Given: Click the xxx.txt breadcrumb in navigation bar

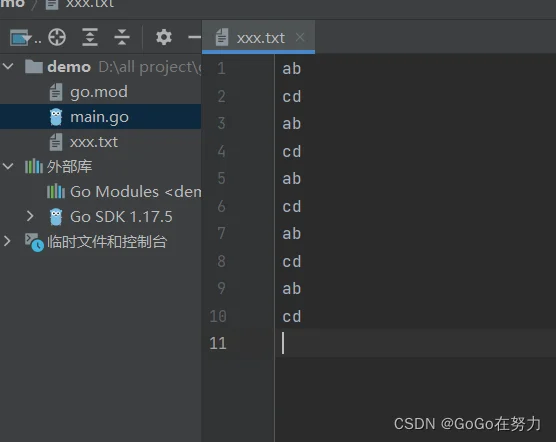Looking at the screenshot, I should point(89,4).
